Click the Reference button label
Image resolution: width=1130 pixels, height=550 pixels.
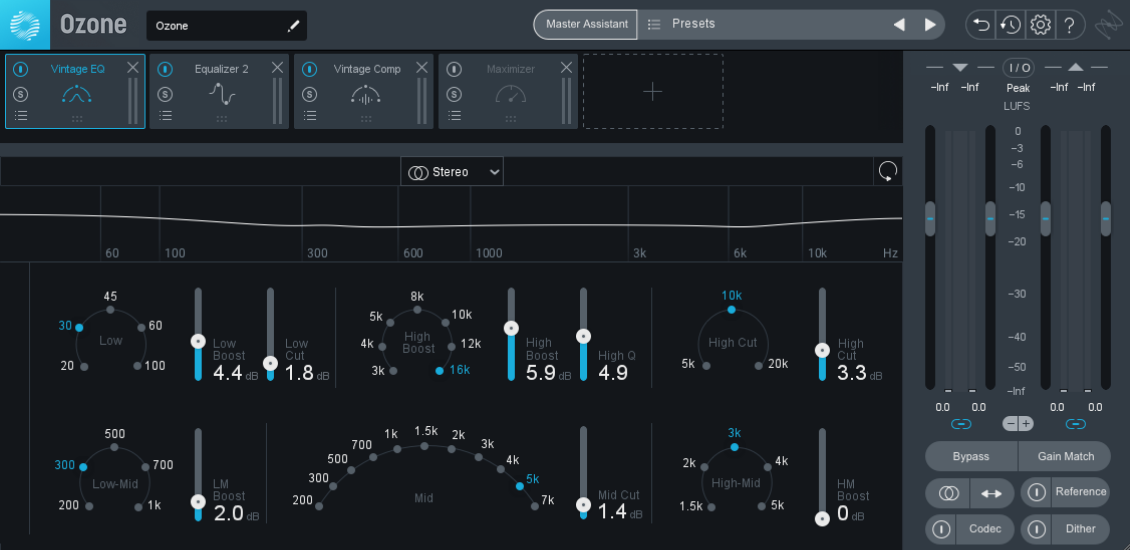(x=1080, y=492)
